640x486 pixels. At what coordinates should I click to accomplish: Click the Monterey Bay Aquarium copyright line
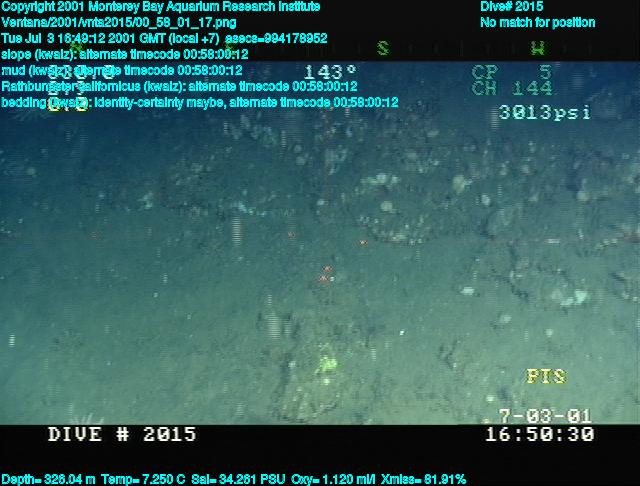[x=161, y=7]
